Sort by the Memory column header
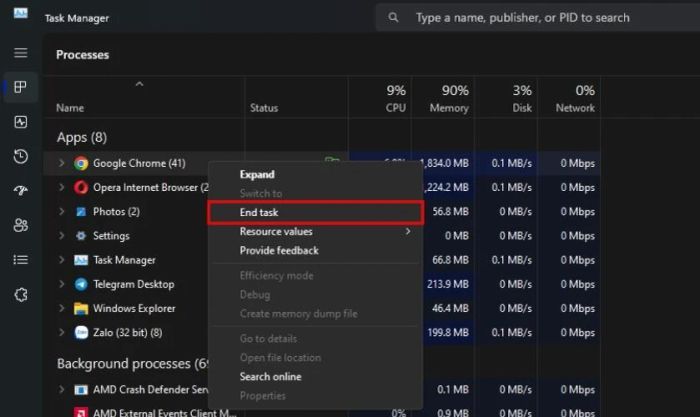The height and width of the screenshot is (417, 700). [449, 108]
